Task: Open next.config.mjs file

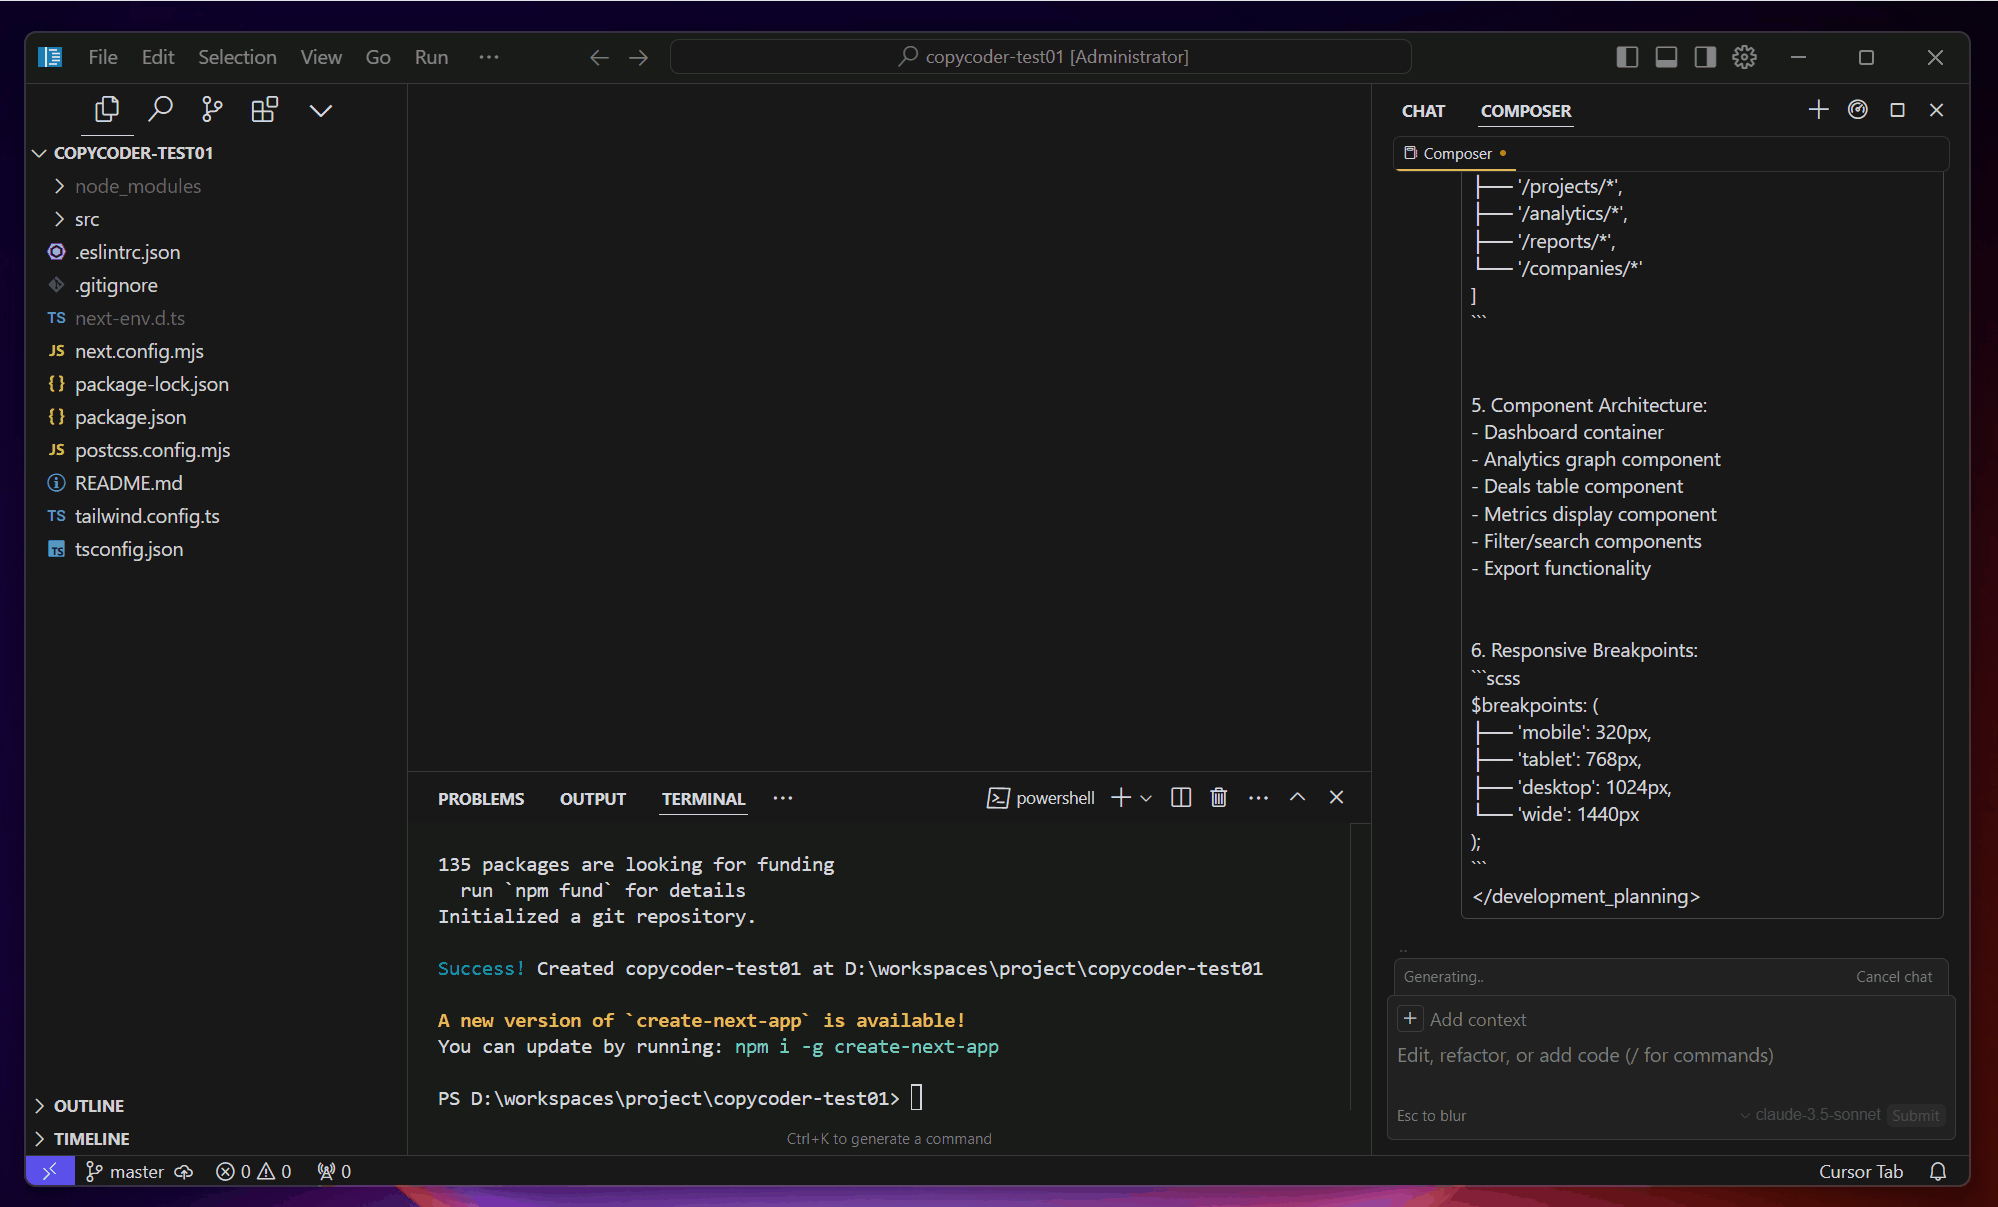Action: pos(139,351)
